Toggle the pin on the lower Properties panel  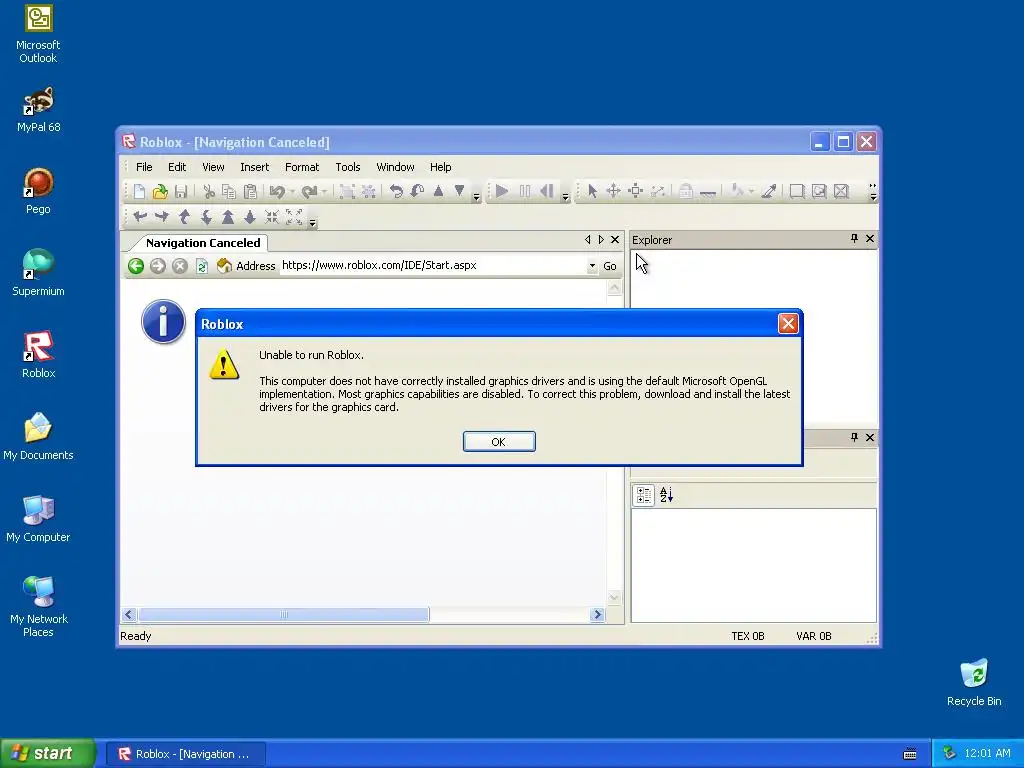click(854, 437)
